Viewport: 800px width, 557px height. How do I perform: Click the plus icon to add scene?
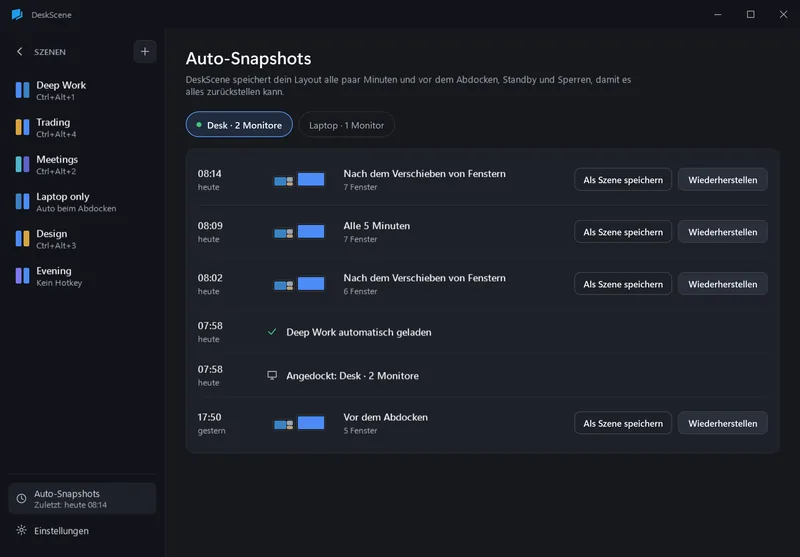(145, 52)
